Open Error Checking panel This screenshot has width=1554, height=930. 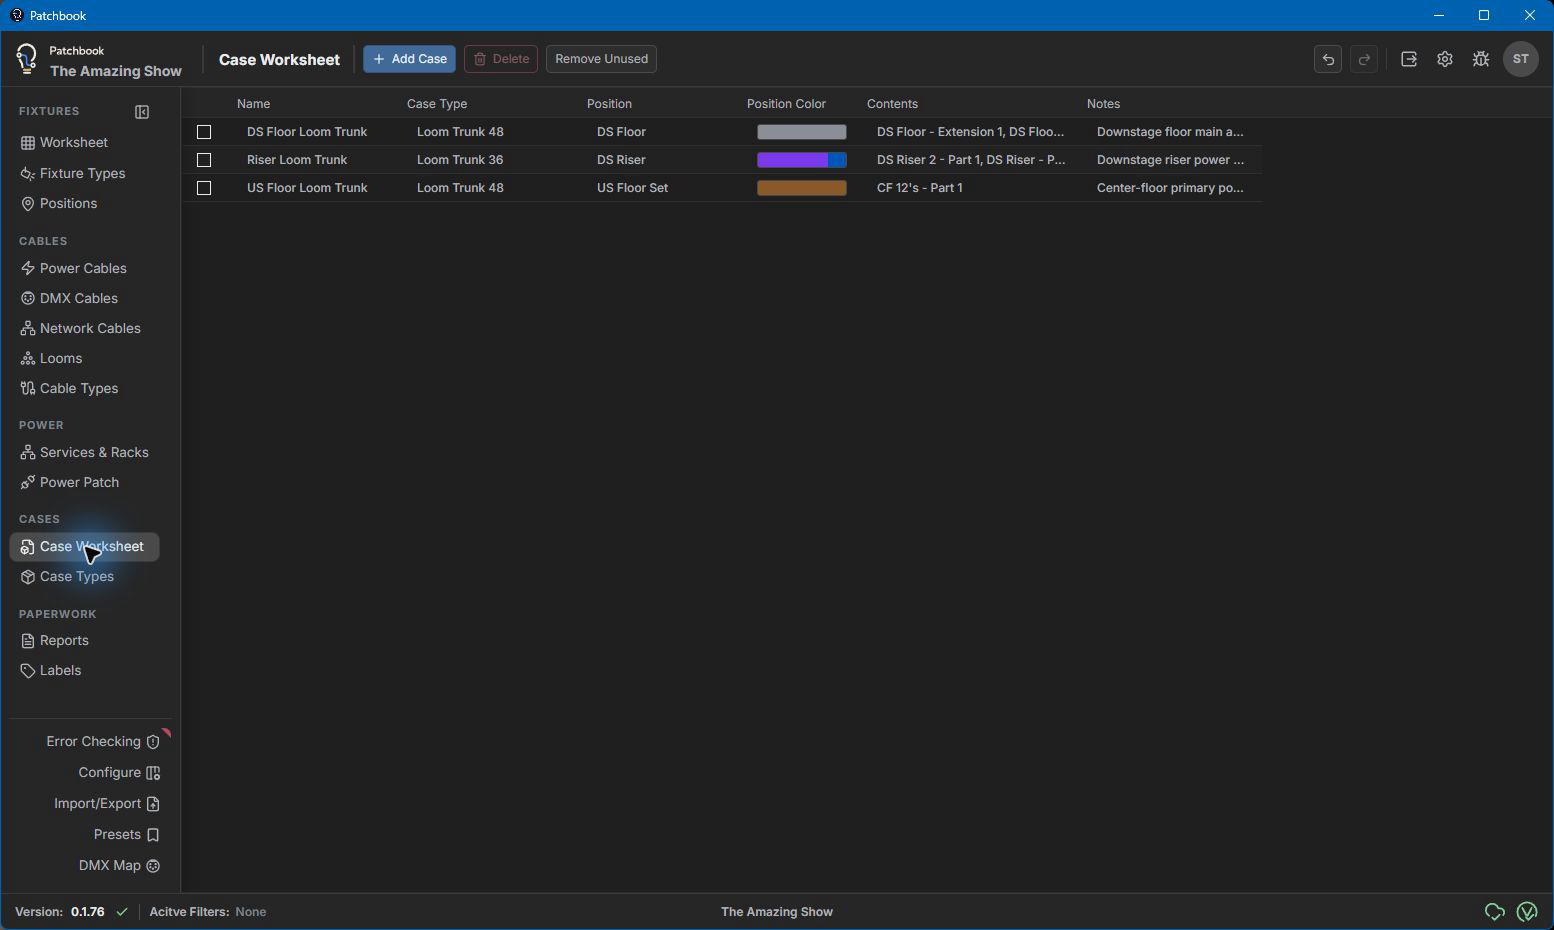click(103, 741)
